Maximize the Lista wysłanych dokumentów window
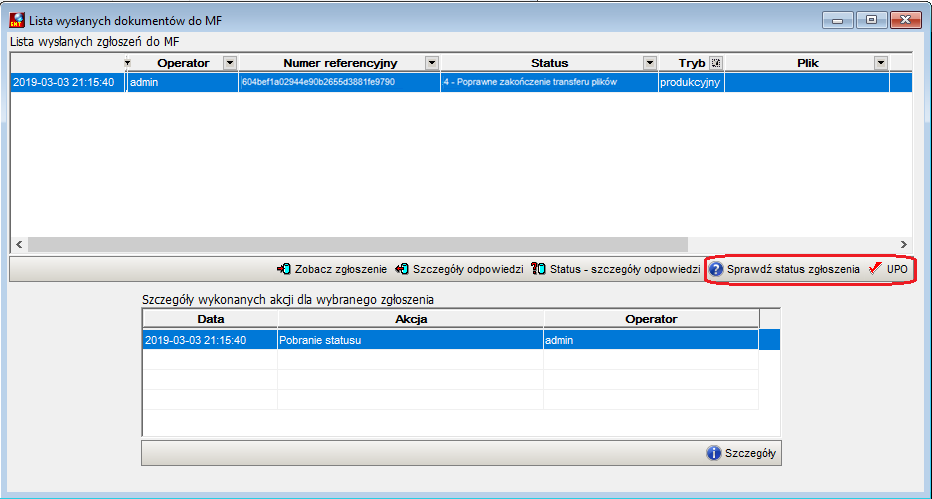The width and height of the screenshot is (932, 499). [871, 20]
